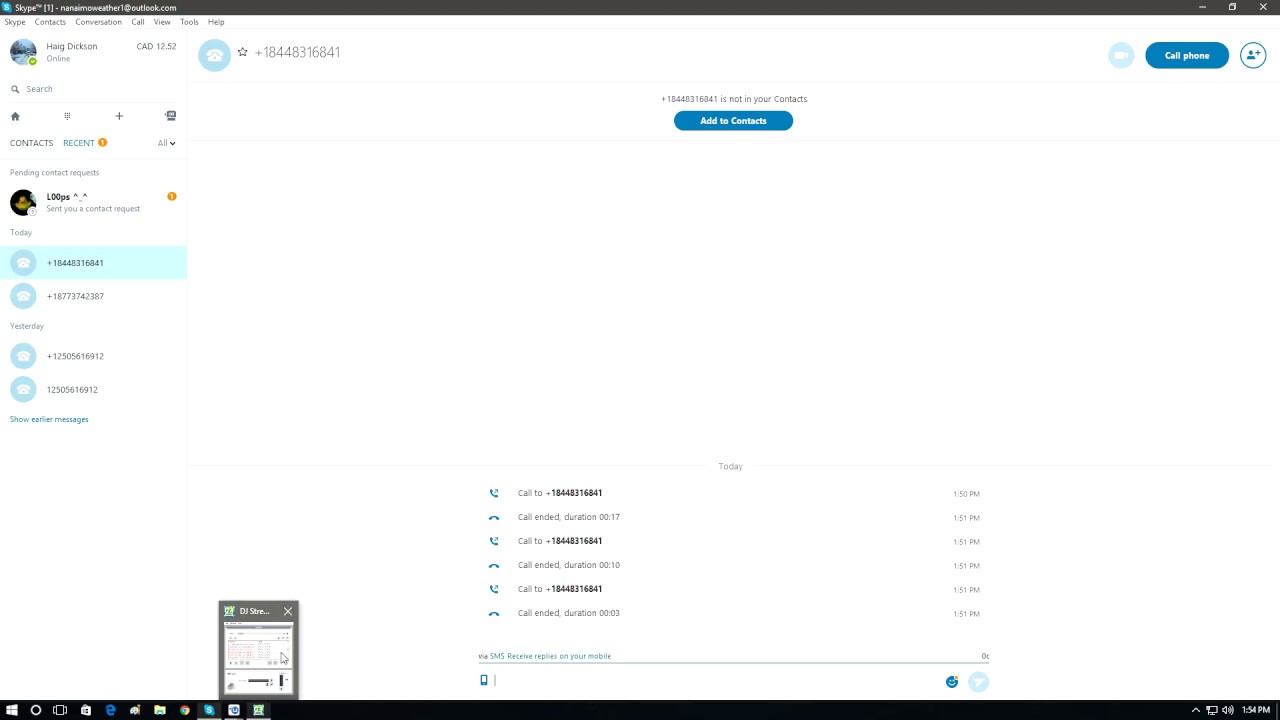Toggle favorite star next to +18448316841 header
This screenshot has width=1280, height=720.
pos(242,52)
